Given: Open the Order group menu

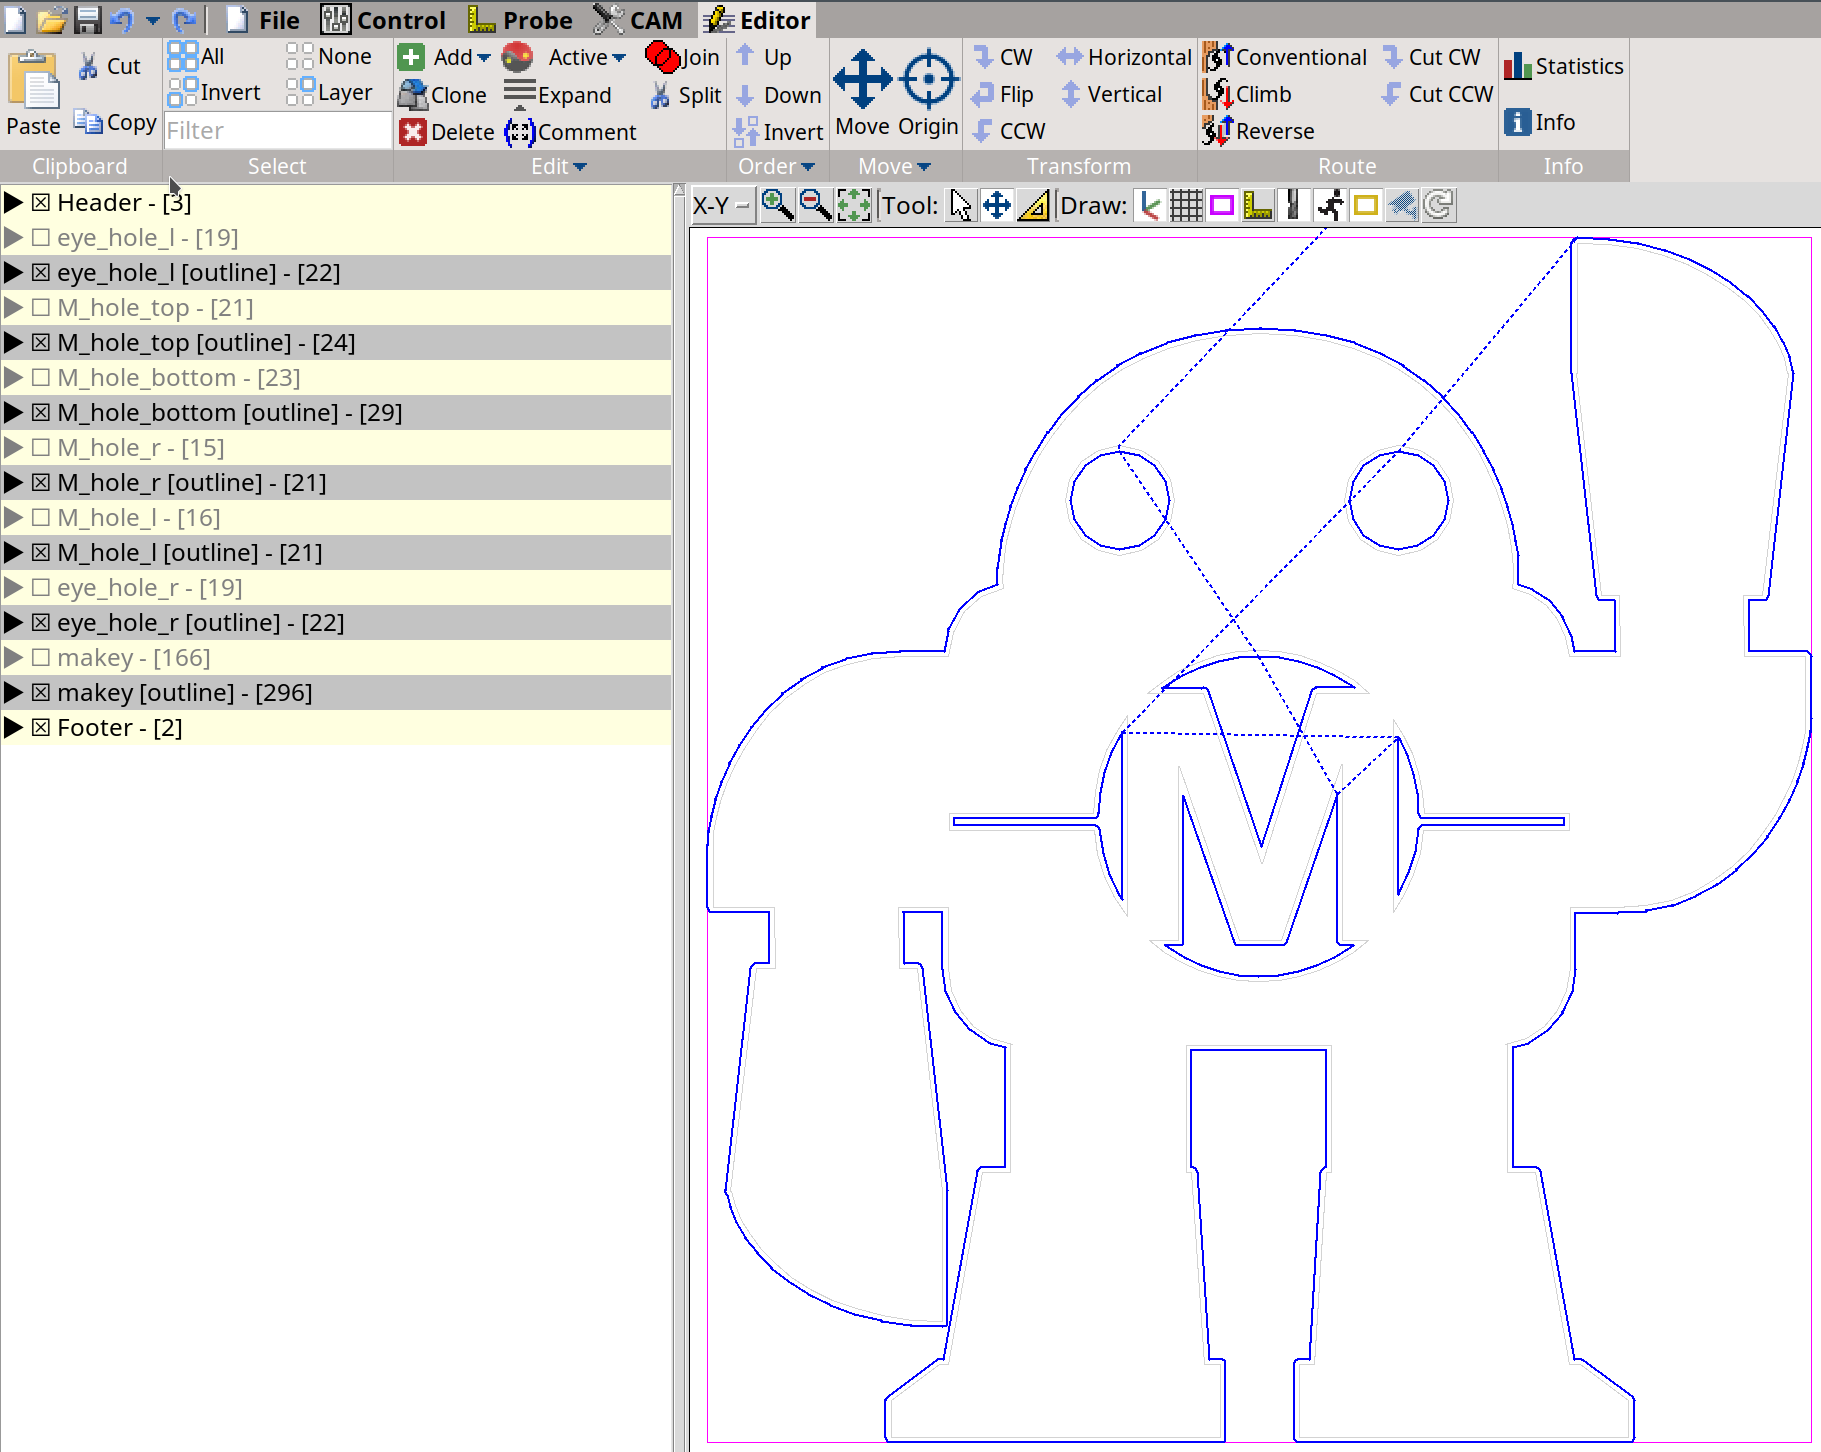Looking at the screenshot, I should 777,166.
